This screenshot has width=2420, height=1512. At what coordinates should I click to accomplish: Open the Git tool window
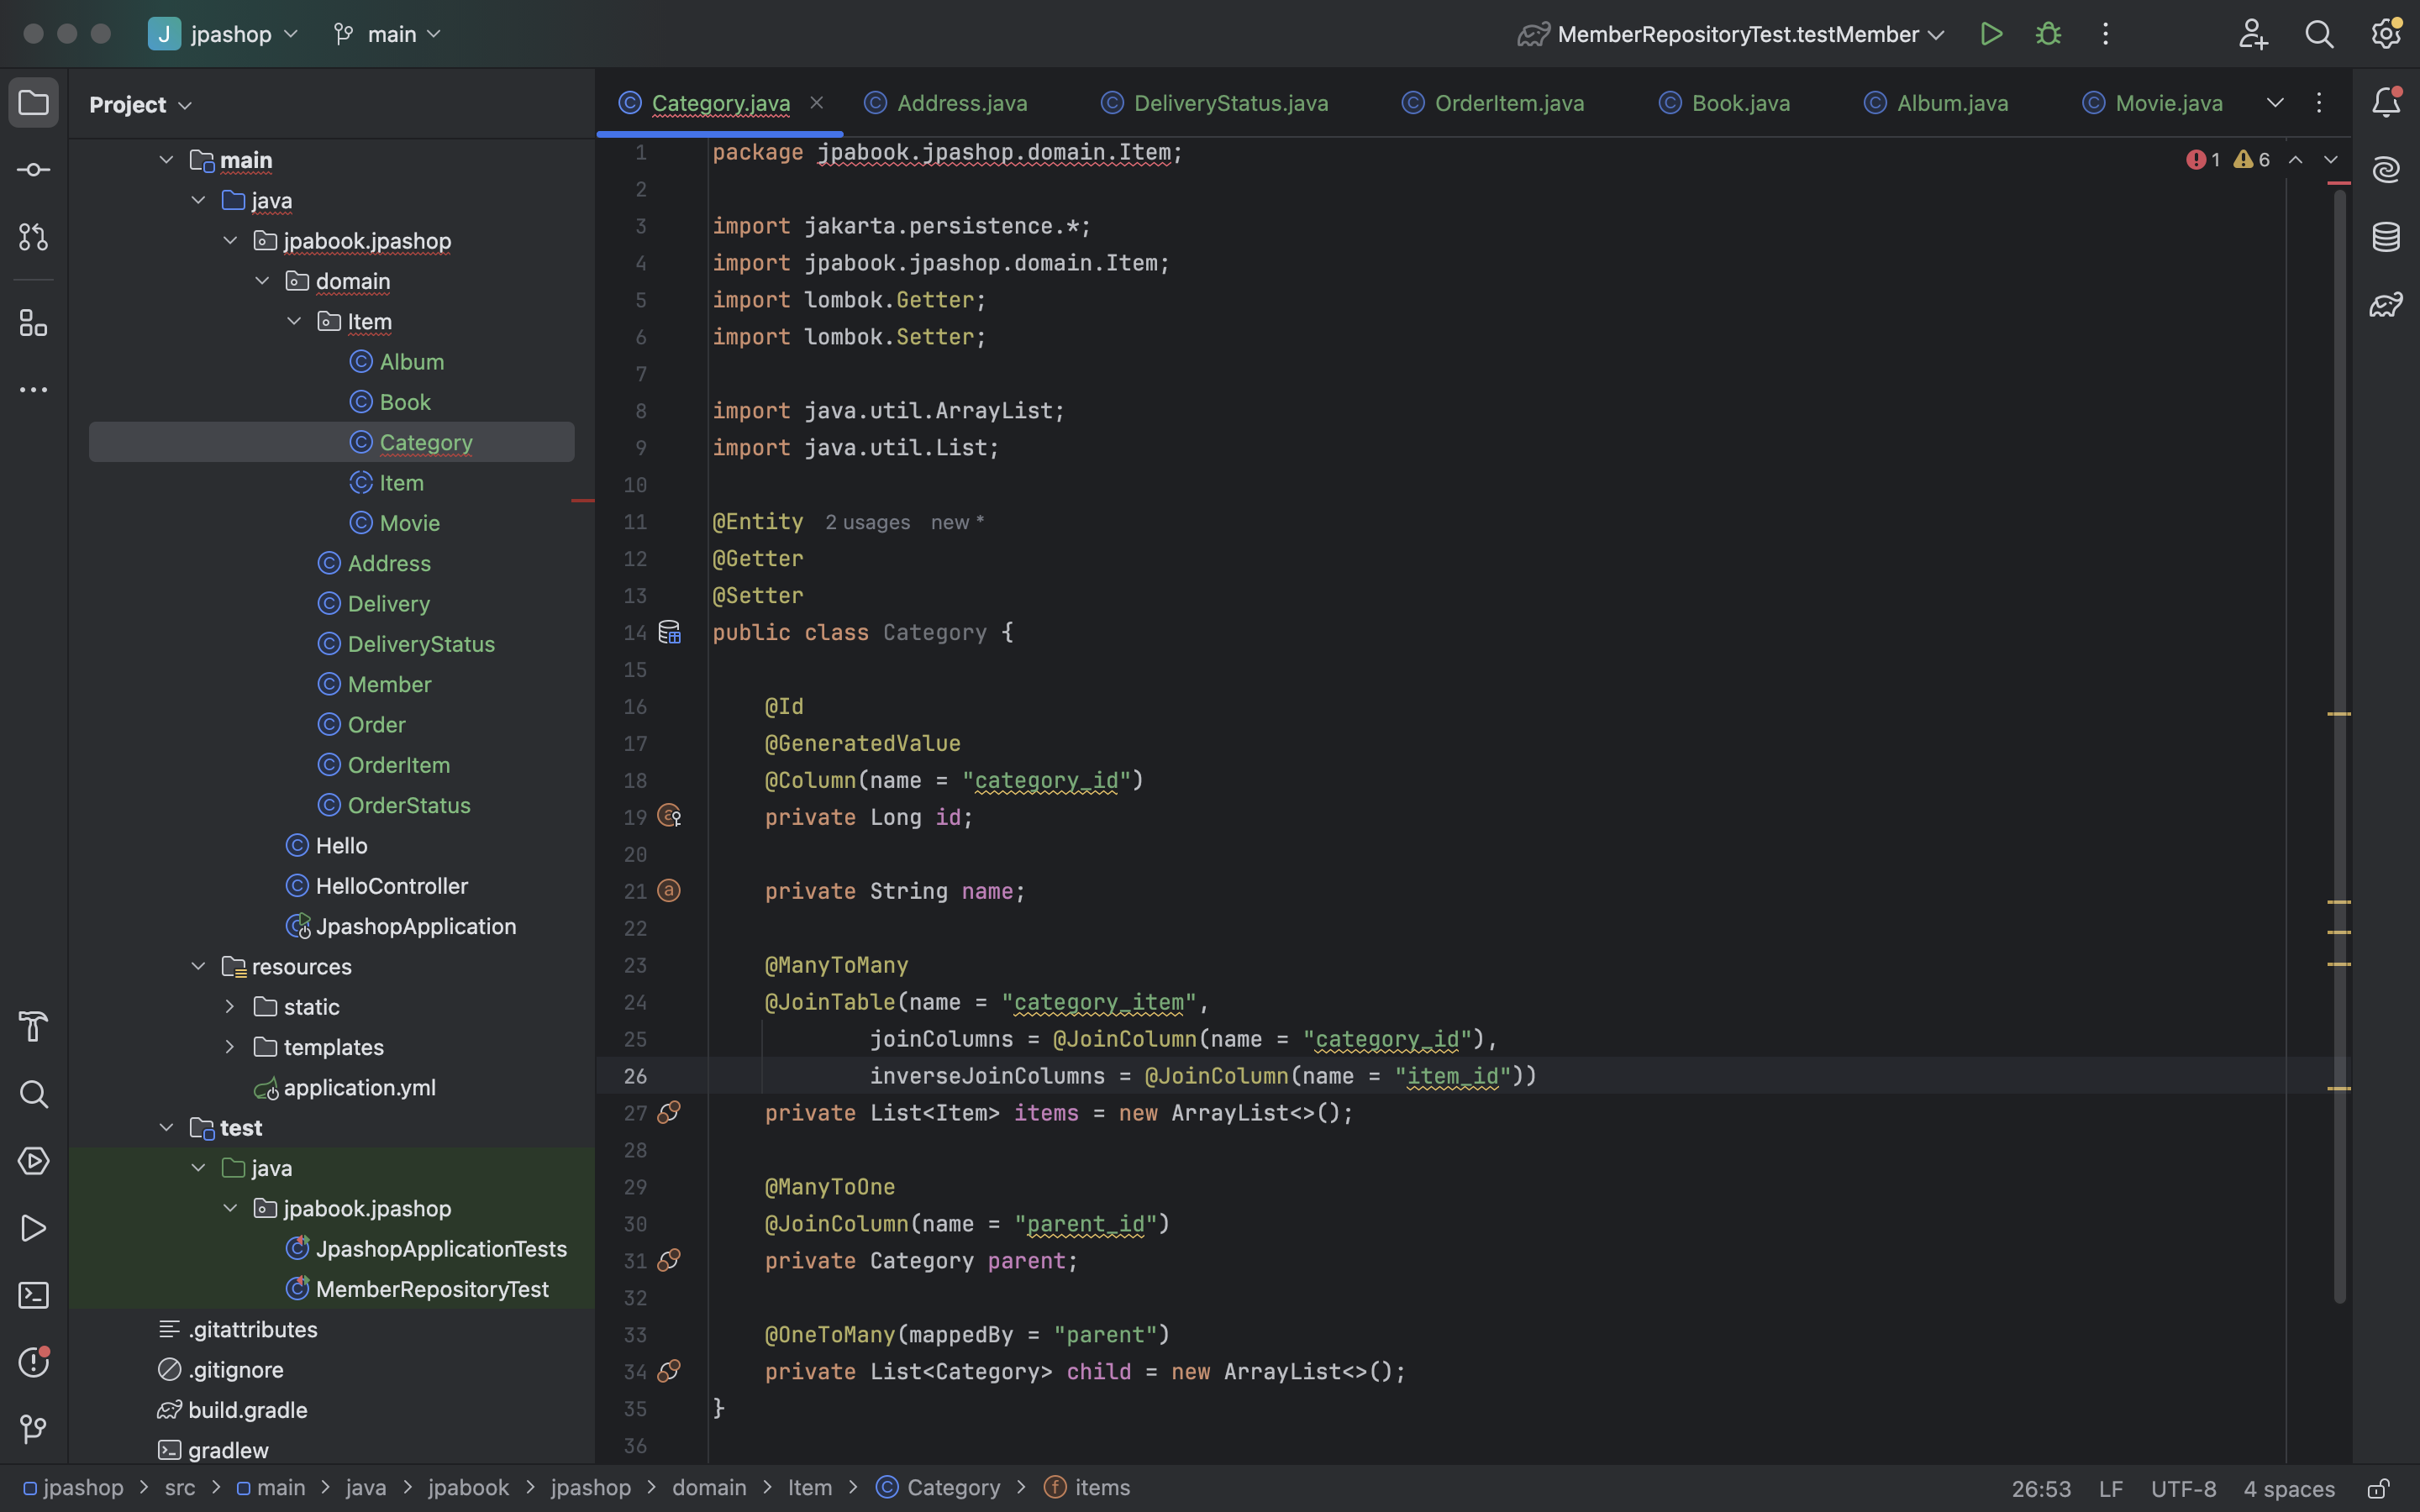[x=34, y=1429]
